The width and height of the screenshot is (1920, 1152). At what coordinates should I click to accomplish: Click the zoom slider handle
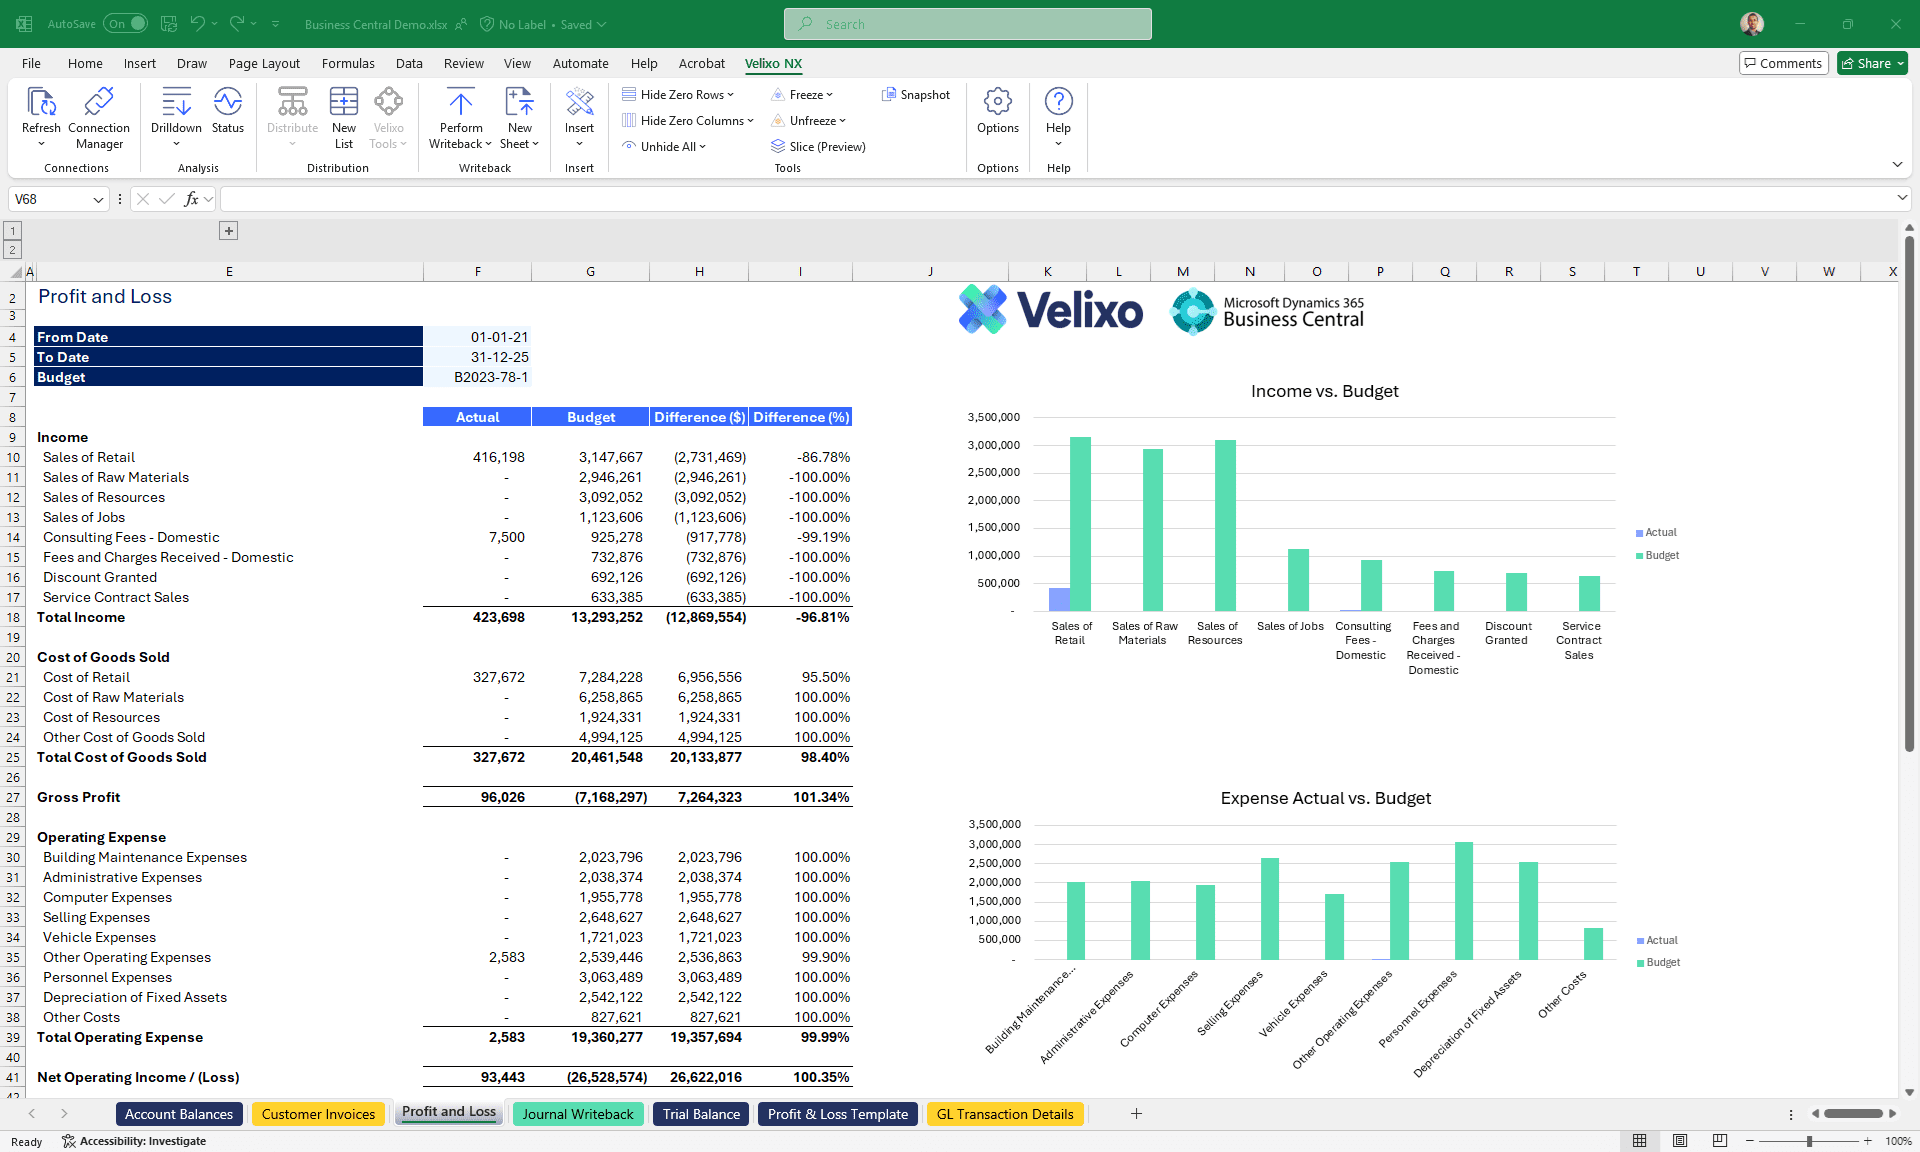click(x=1809, y=1141)
